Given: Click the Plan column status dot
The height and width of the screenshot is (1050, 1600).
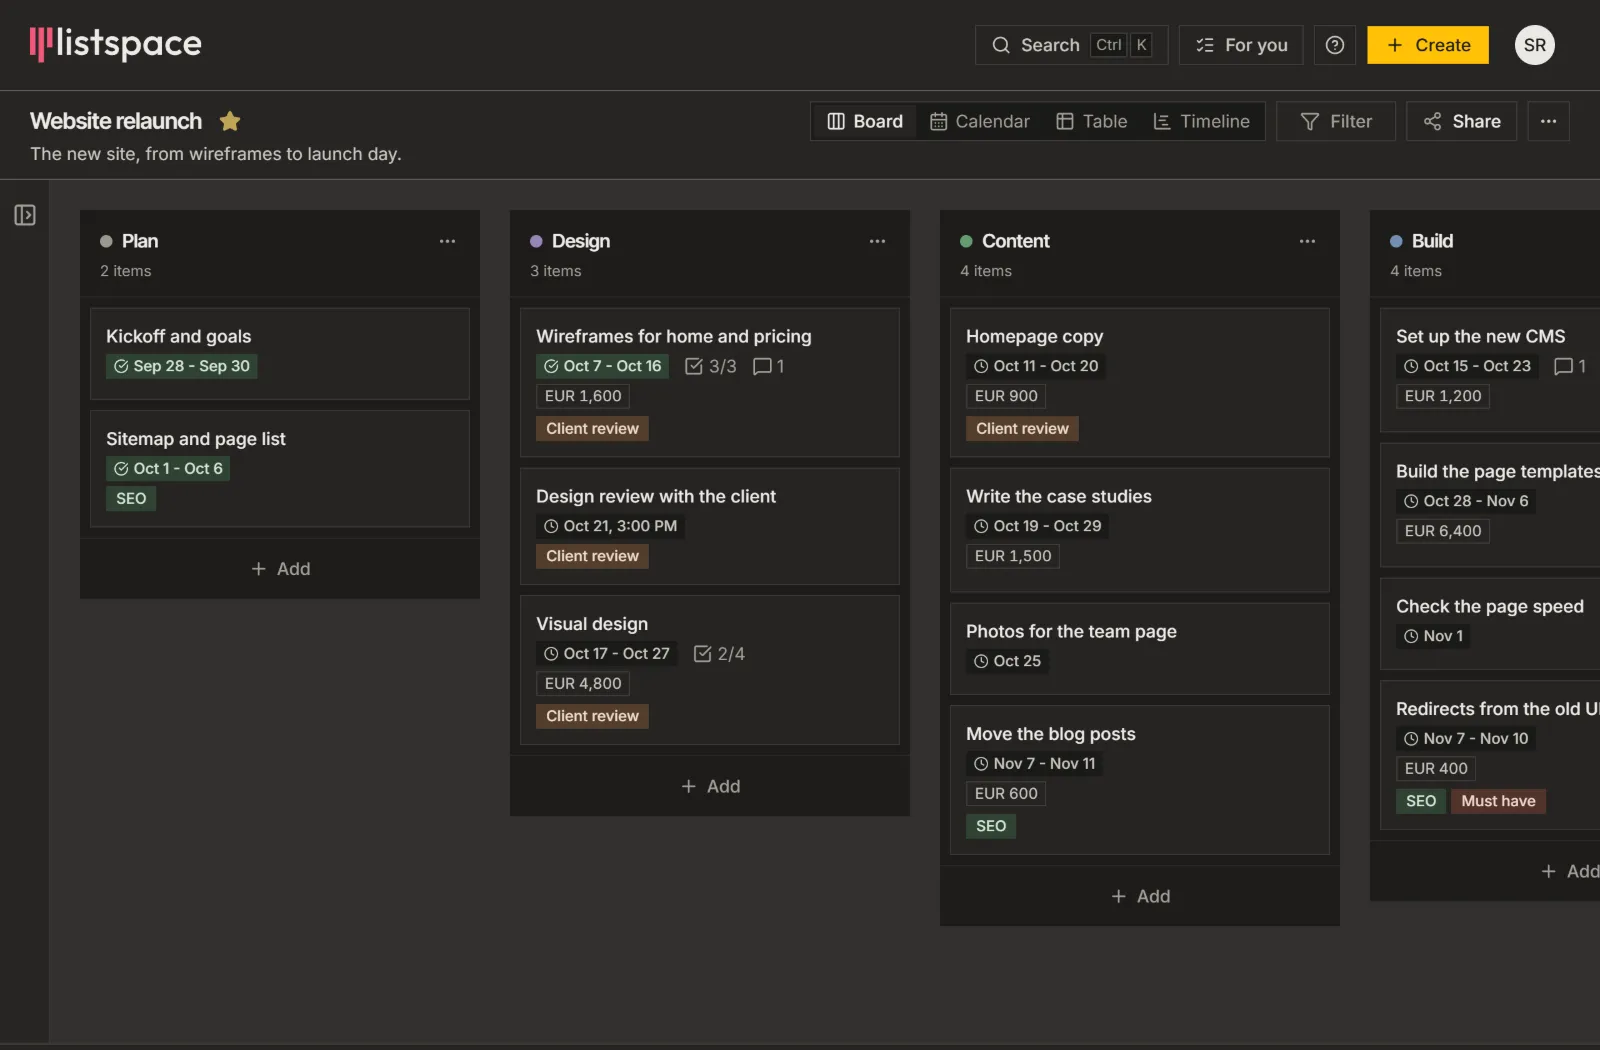Looking at the screenshot, I should [x=106, y=241].
